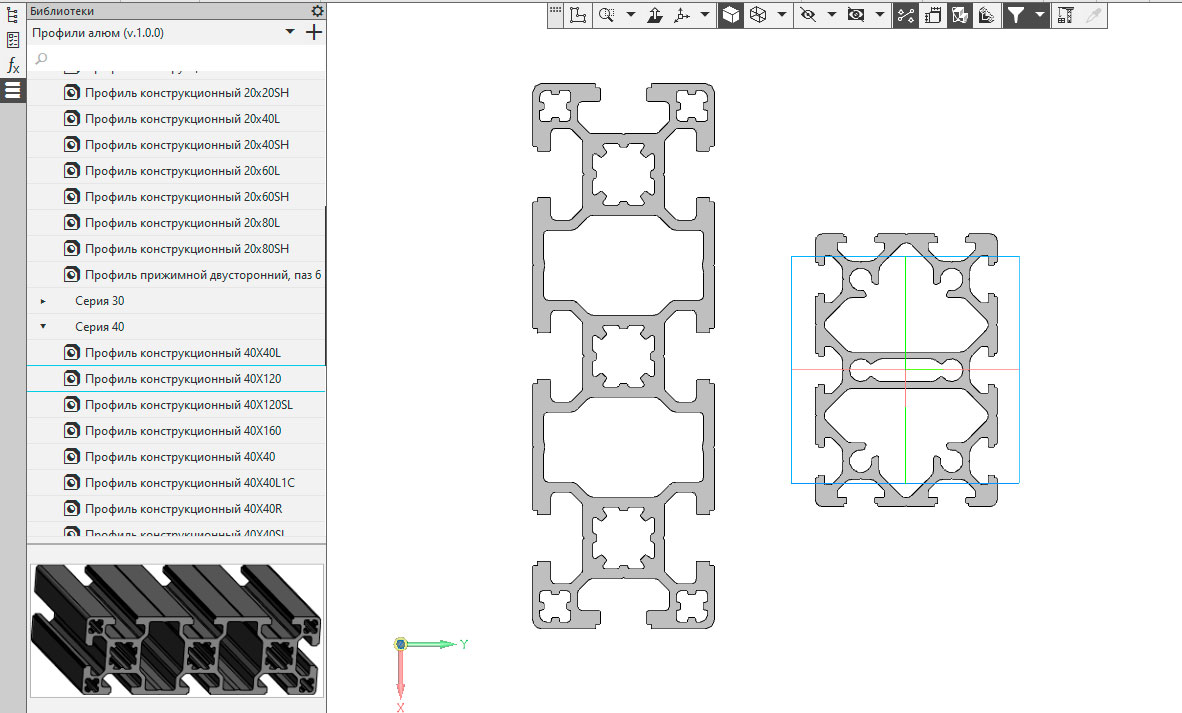The height and width of the screenshot is (713, 1182).
Task: Open the library selector dropdown arrow
Action: tap(289, 32)
